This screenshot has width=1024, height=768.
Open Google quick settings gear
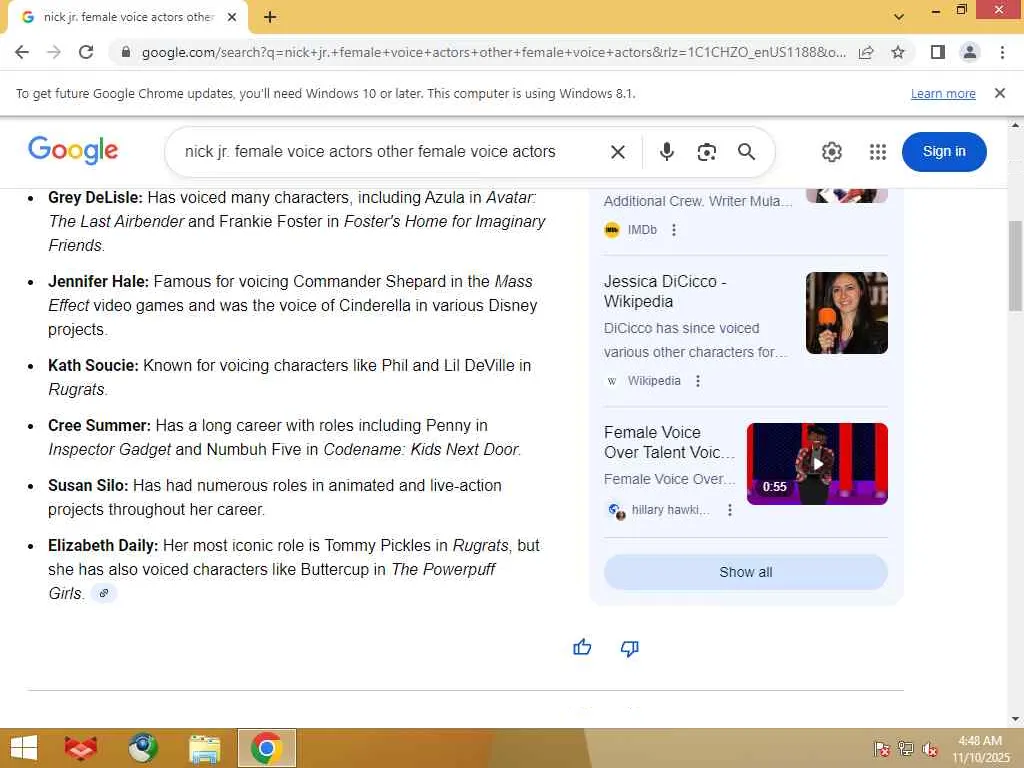coord(831,152)
